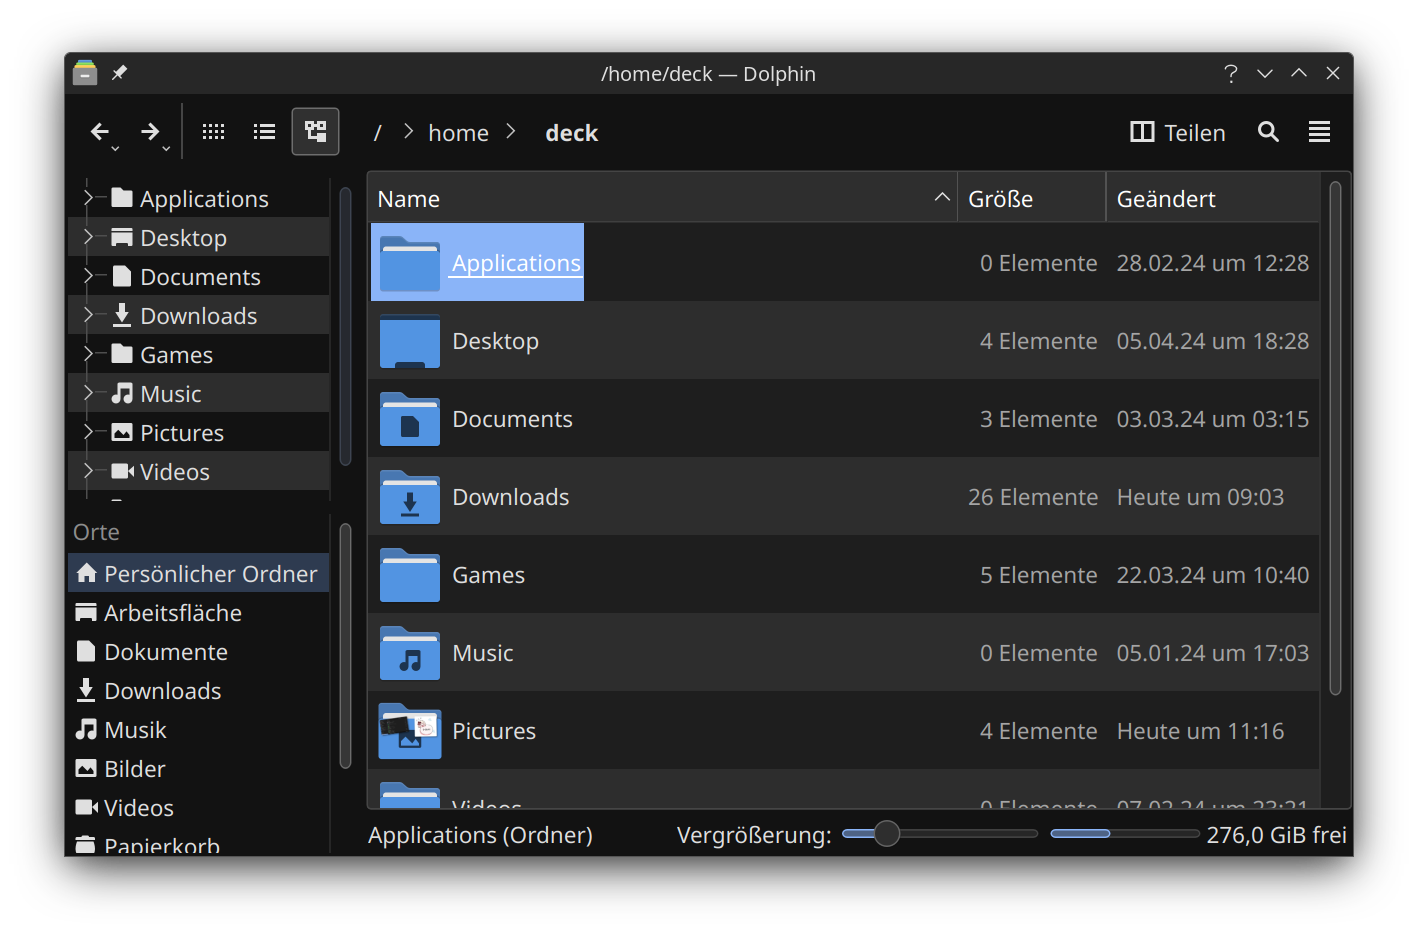Open the hamburger menu

[1319, 131]
